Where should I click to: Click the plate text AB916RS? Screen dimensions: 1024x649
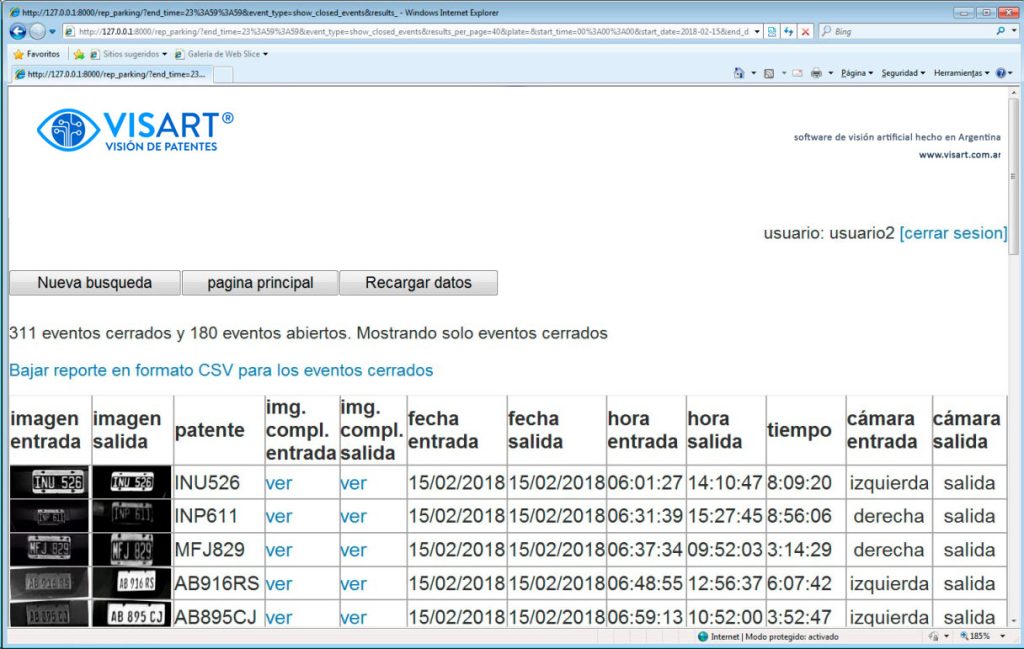tap(217, 584)
